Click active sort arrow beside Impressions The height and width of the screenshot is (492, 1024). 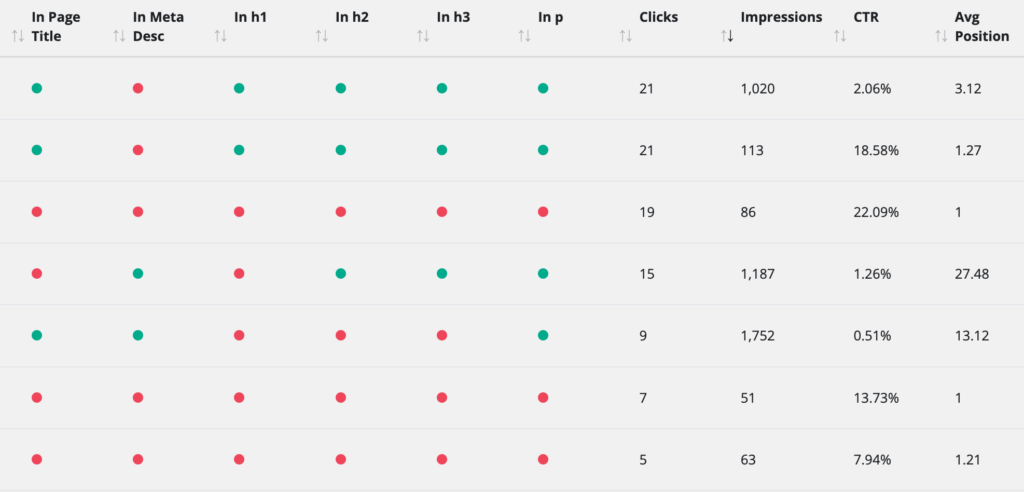727,37
